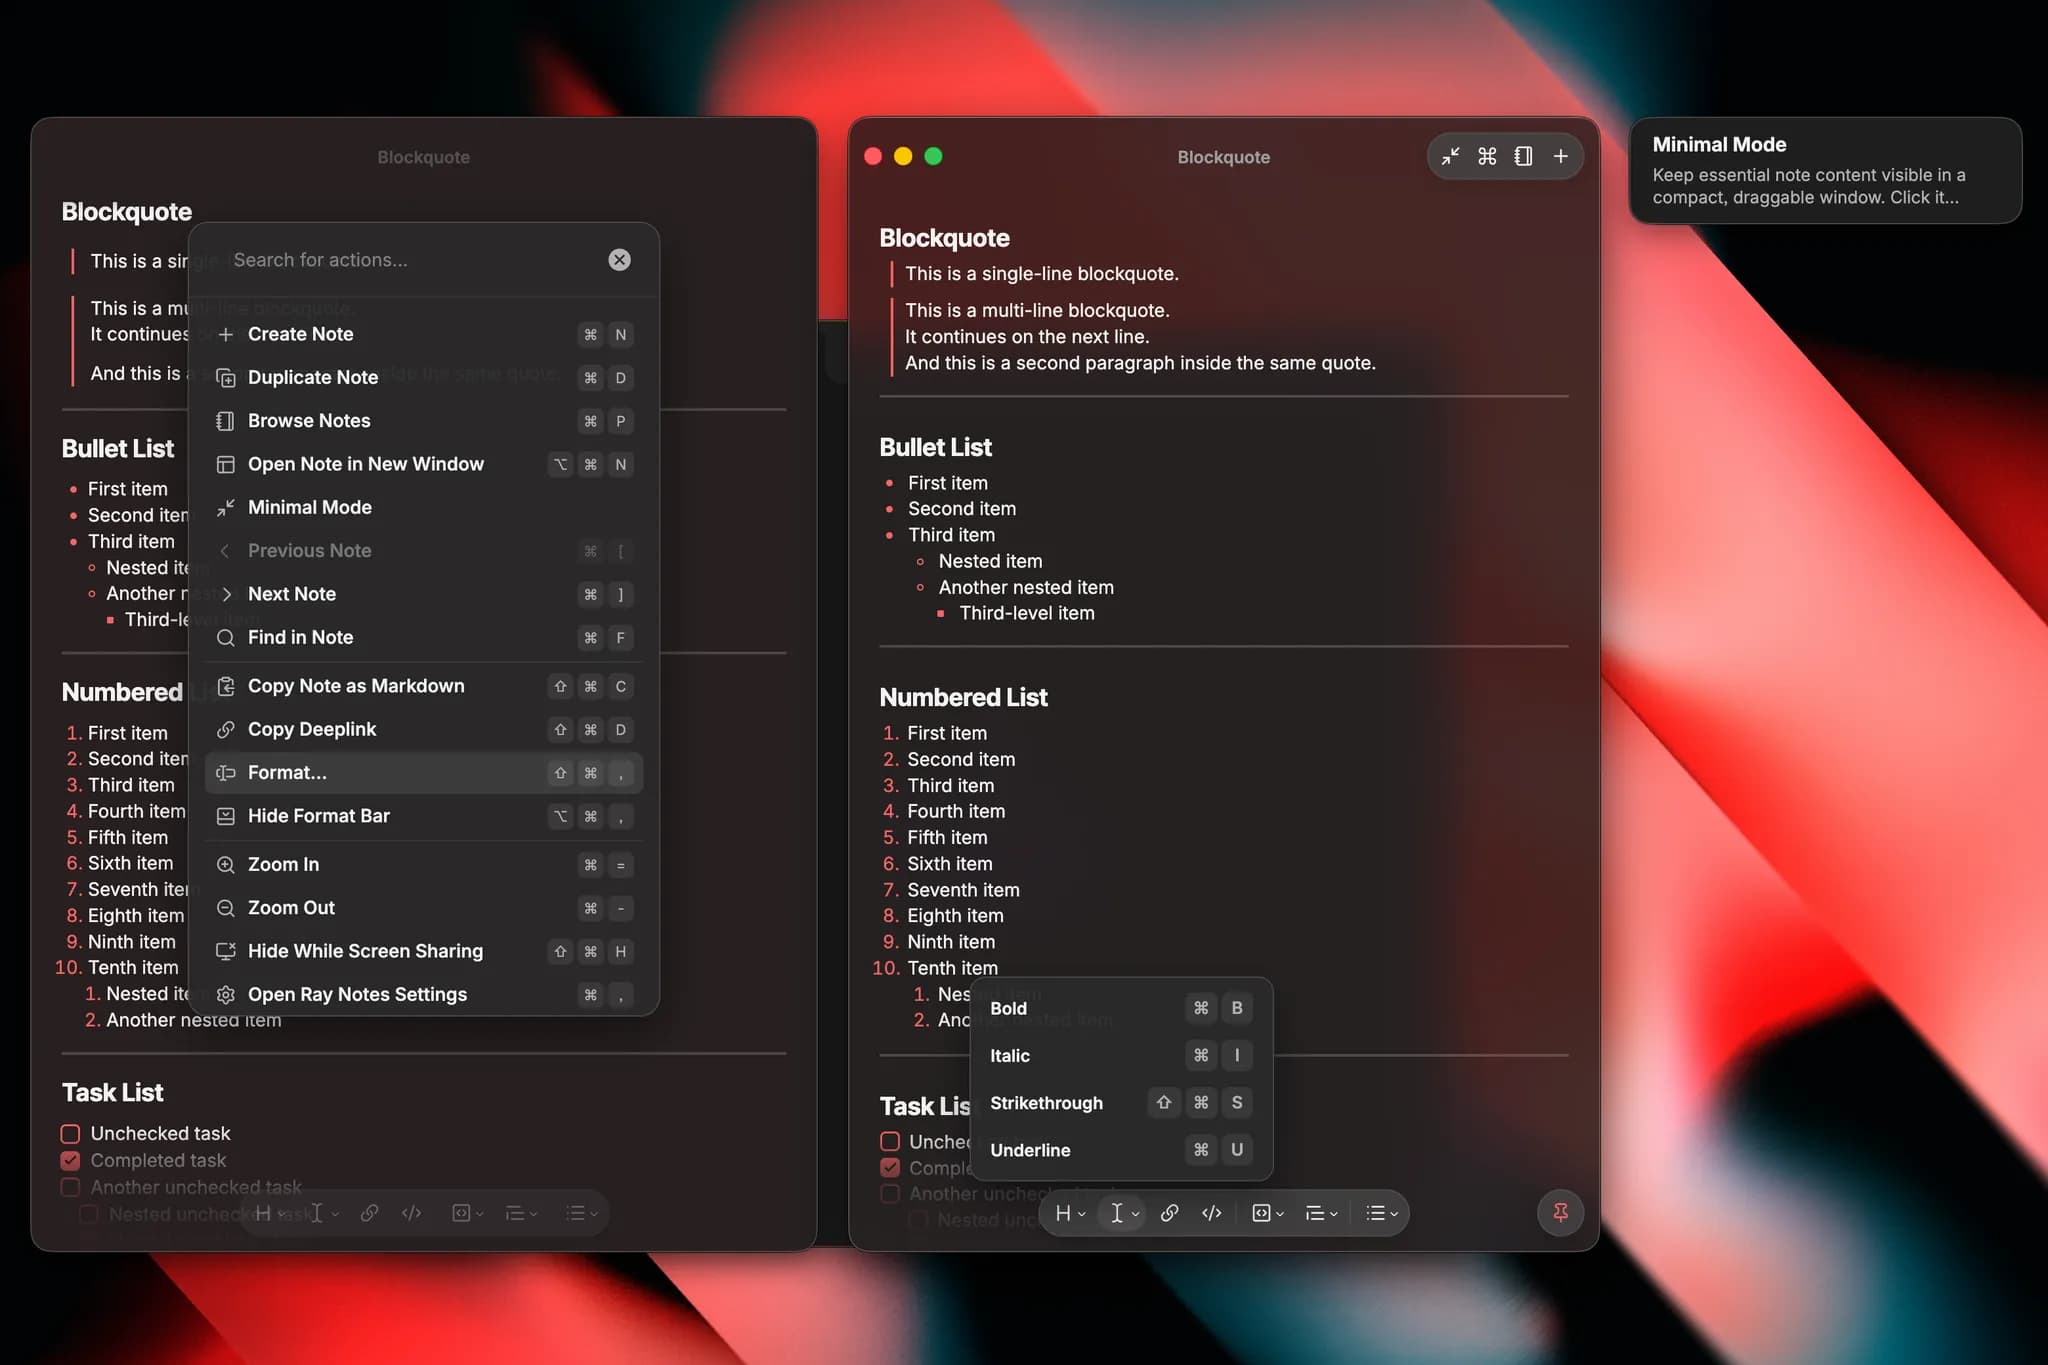Click the link icon in the left window format bar
This screenshot has height=1365, width=2048.
[369, 1213]
